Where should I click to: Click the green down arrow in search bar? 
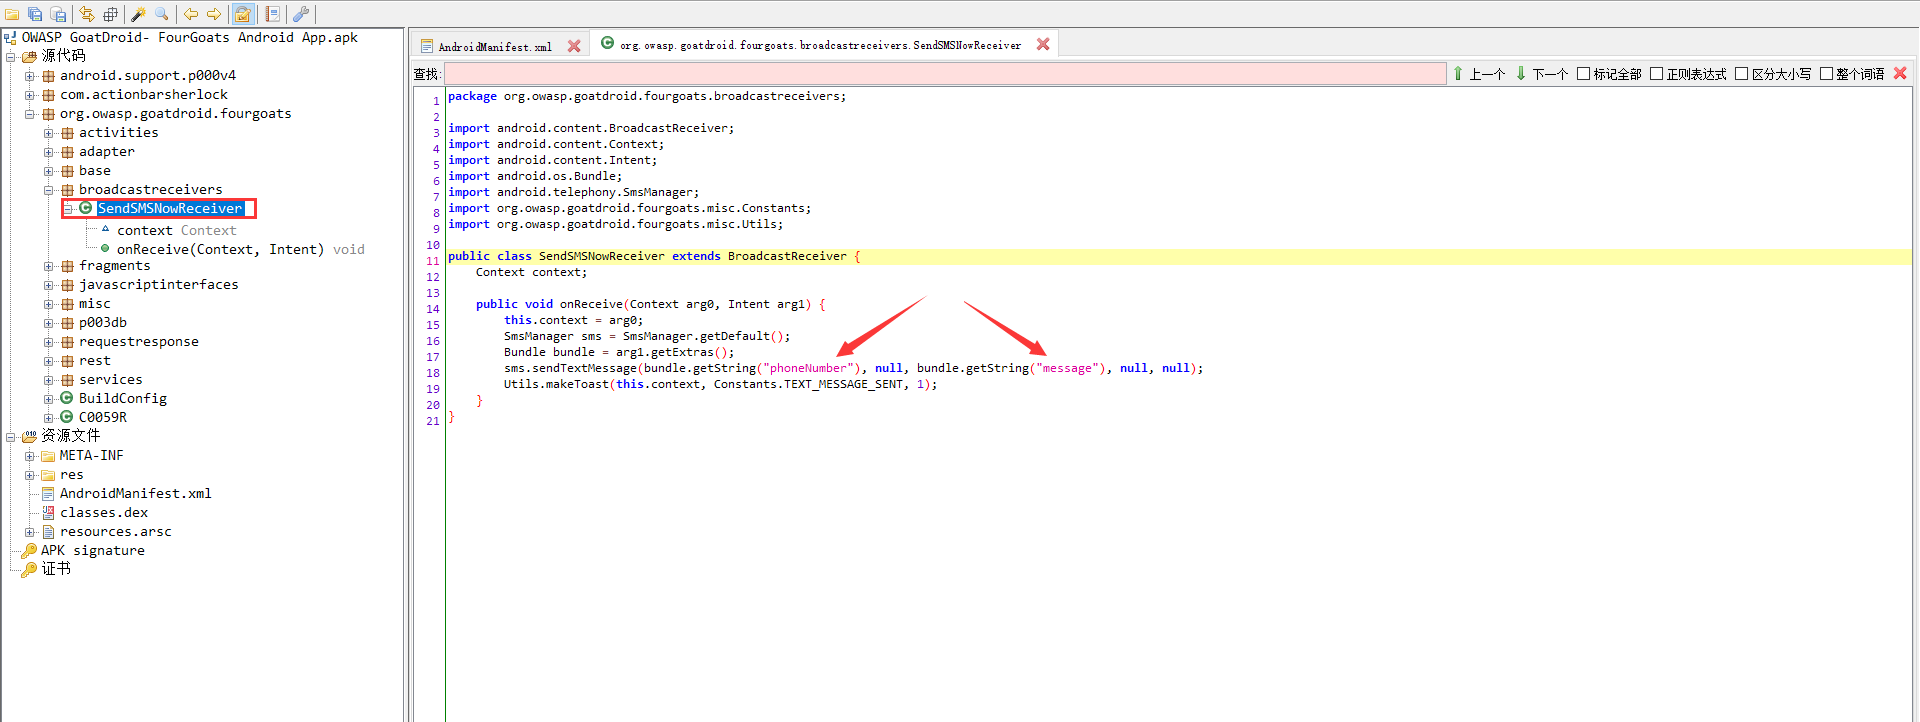point(1521,73)
